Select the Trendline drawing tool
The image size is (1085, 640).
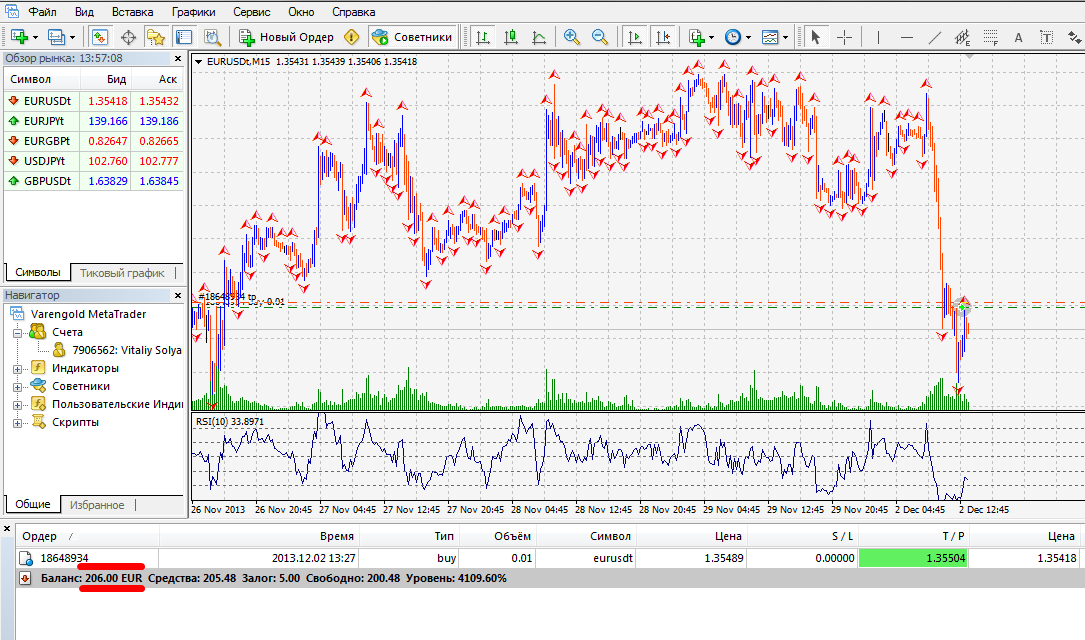[x=934, y=37]
